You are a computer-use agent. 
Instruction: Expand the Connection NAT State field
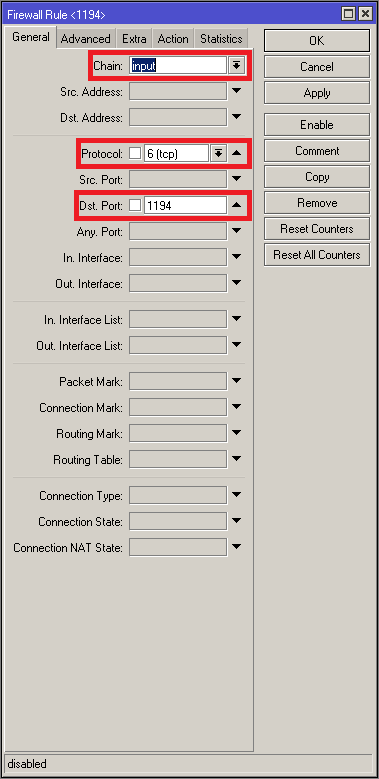pyautogui.click(x=236, y=547)
